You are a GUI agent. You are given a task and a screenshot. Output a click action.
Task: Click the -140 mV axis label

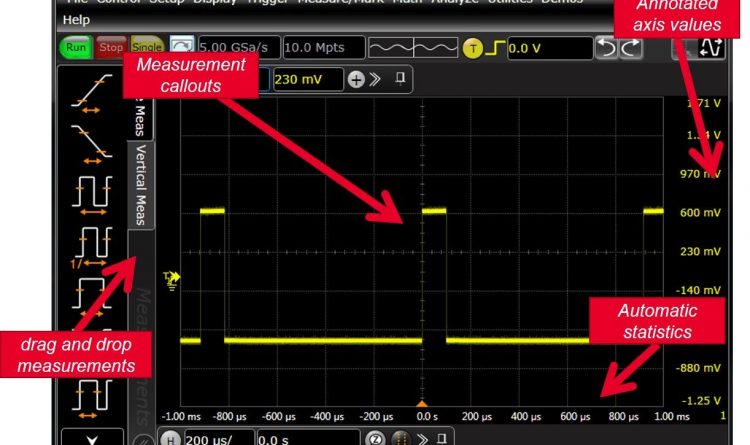698,290
